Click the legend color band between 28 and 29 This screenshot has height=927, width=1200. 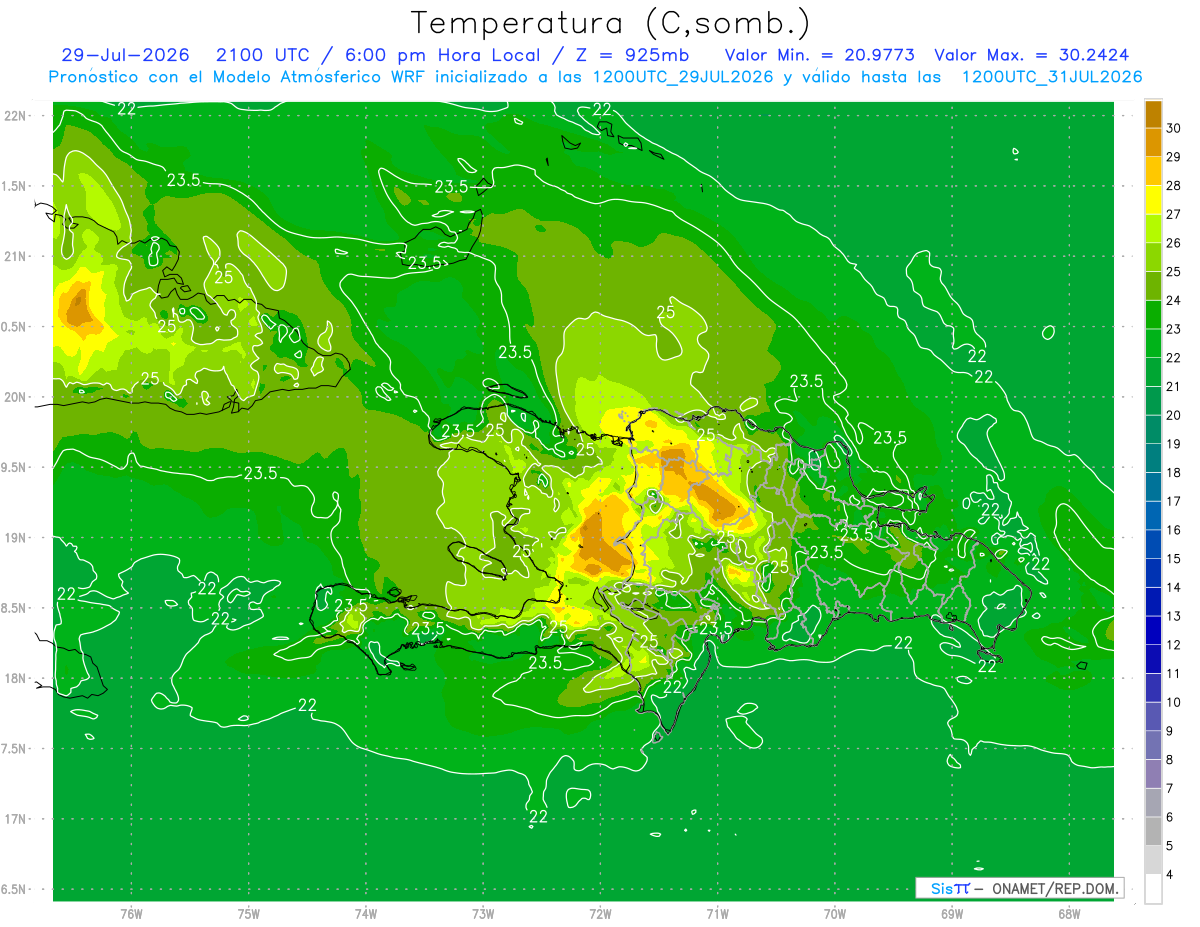(x=1153, y=171)
